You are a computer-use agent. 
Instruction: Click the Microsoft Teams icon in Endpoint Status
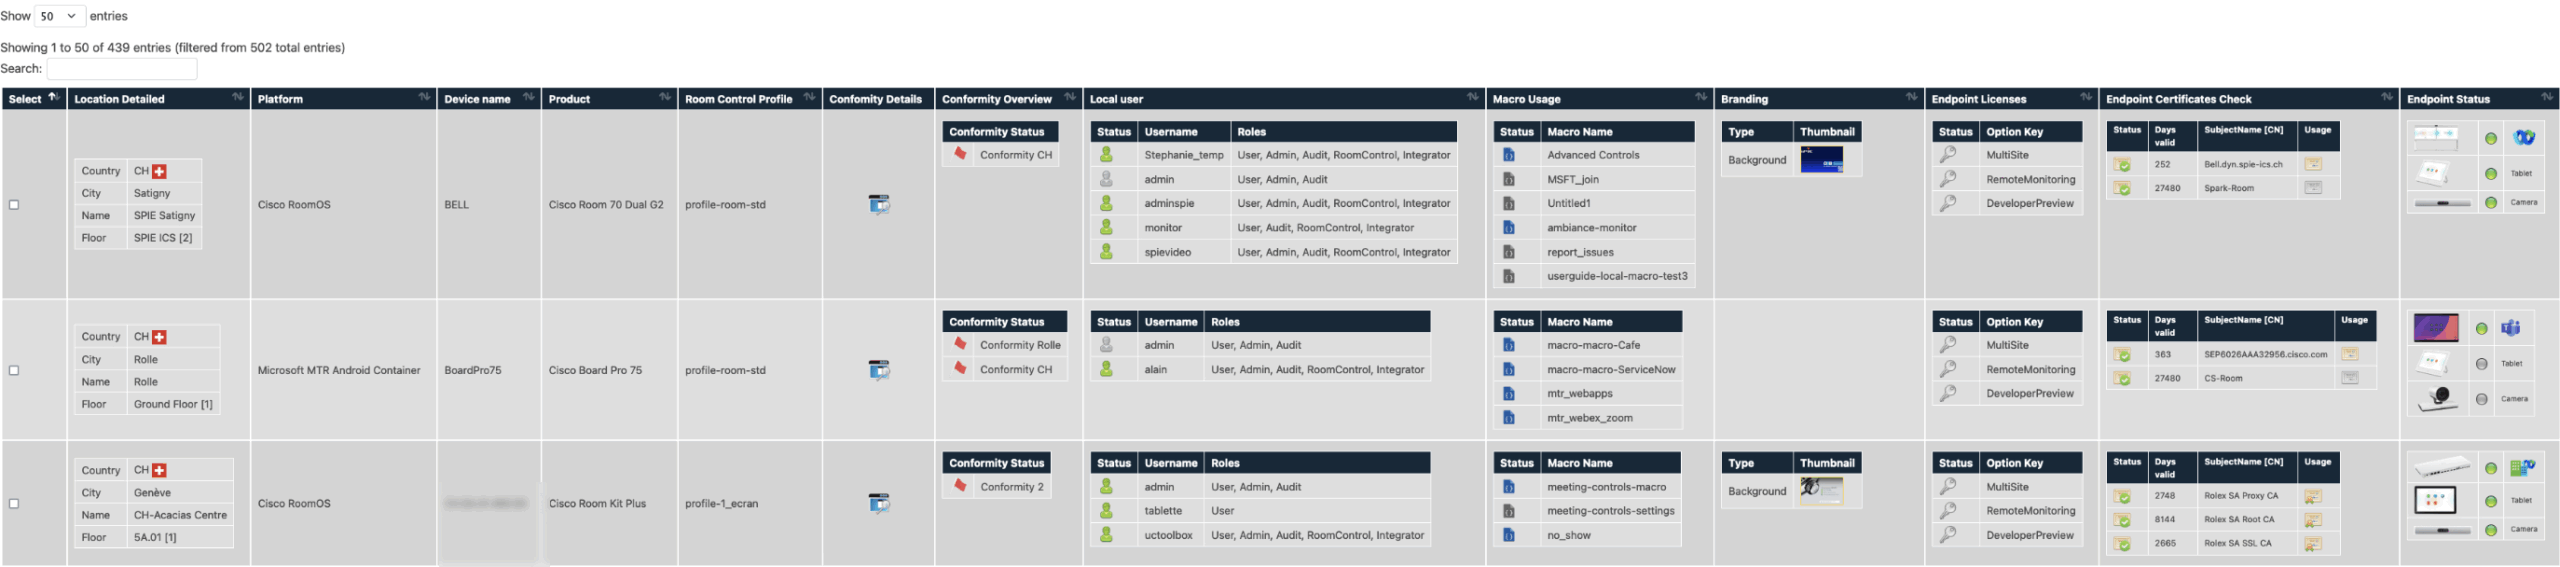pos(2510,328)
